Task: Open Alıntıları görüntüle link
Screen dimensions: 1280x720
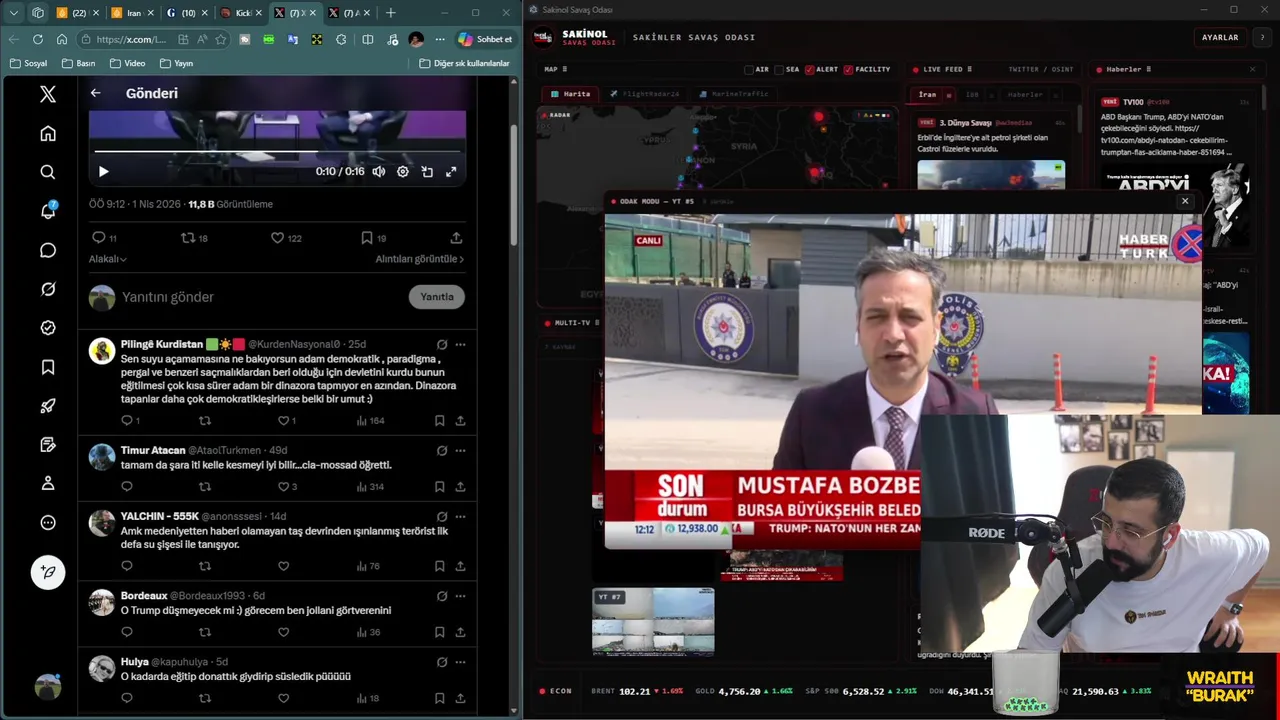Action: (420, 259)
